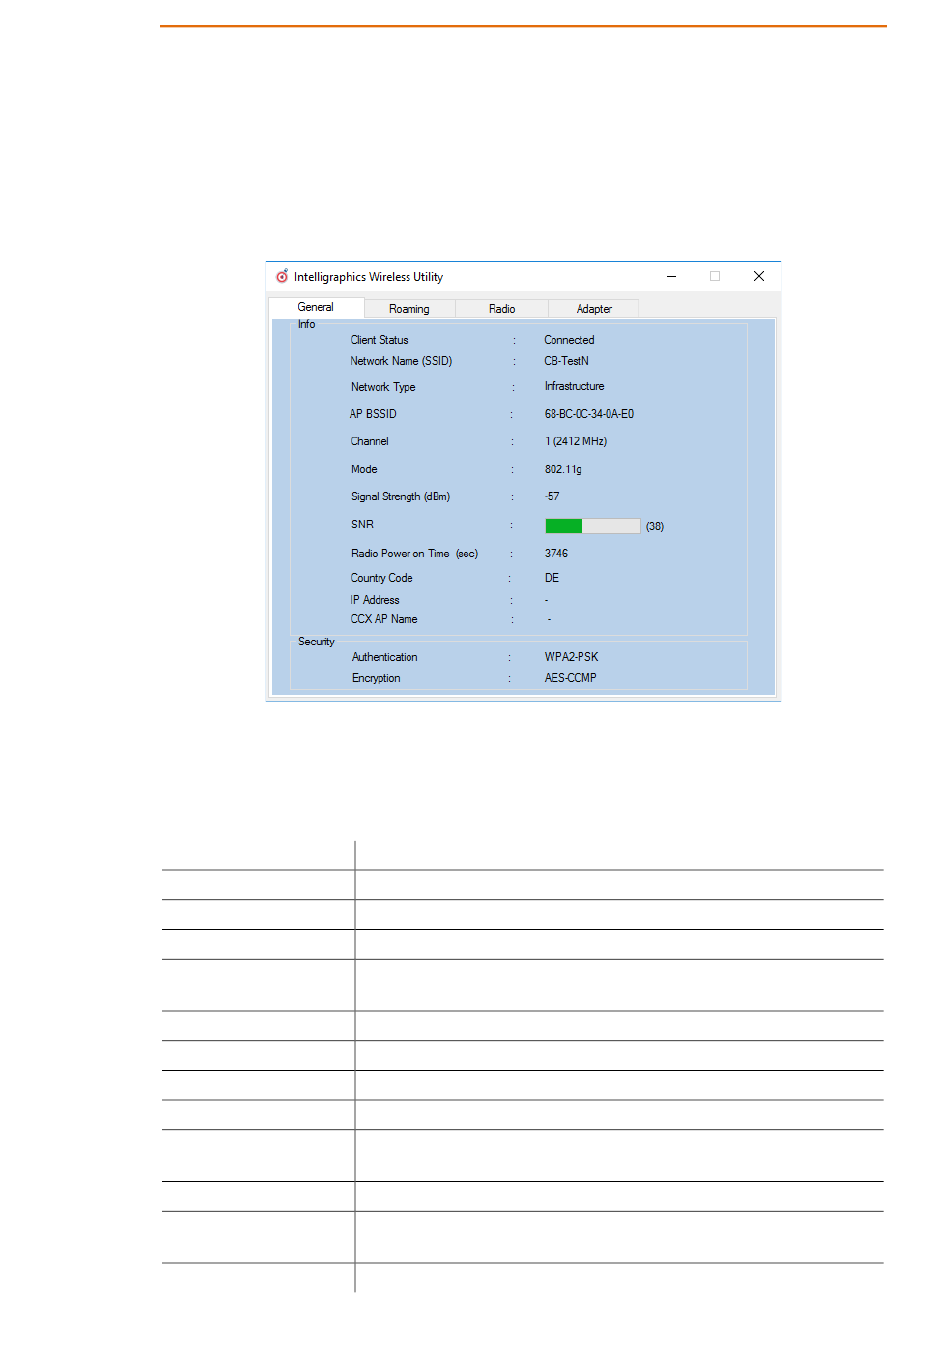The height and width of the screenshot is (1369, 950).
Task: Open the Roaming tab
Action: tap(409, 309)
